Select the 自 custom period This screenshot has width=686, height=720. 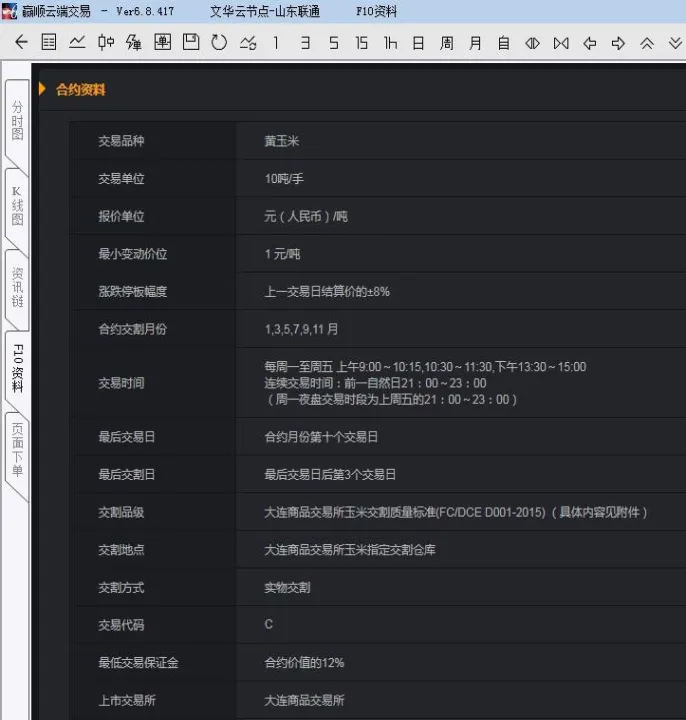504,43
